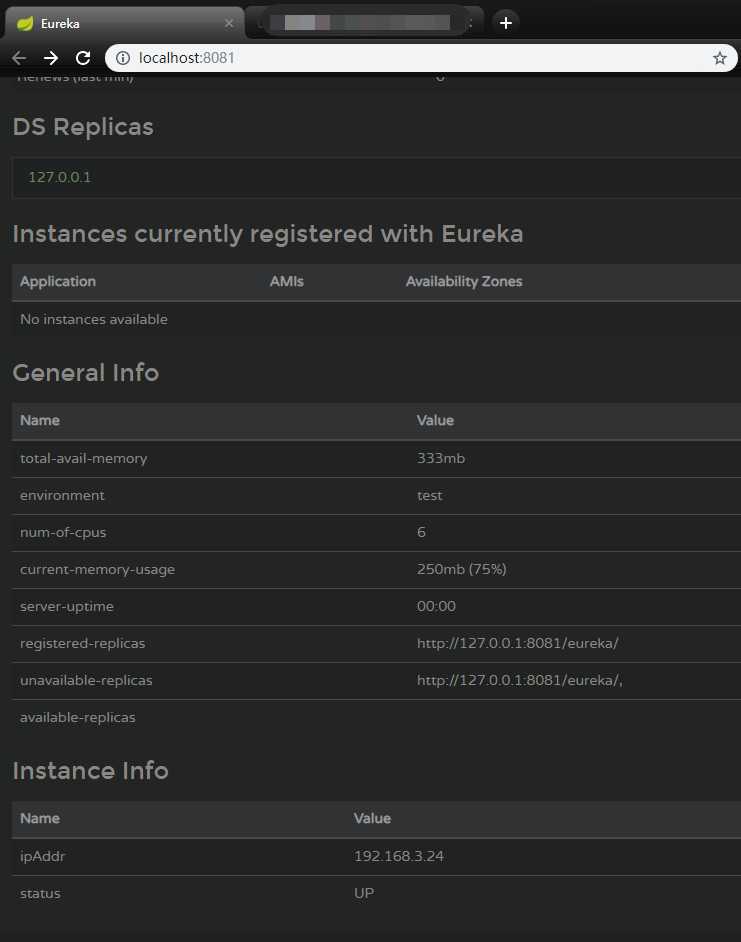Image resolution: width=741 pixels, height=942 pixels.
Task: Open the 127.0.0.1 DS replica link
Action: tap(59, 177)
